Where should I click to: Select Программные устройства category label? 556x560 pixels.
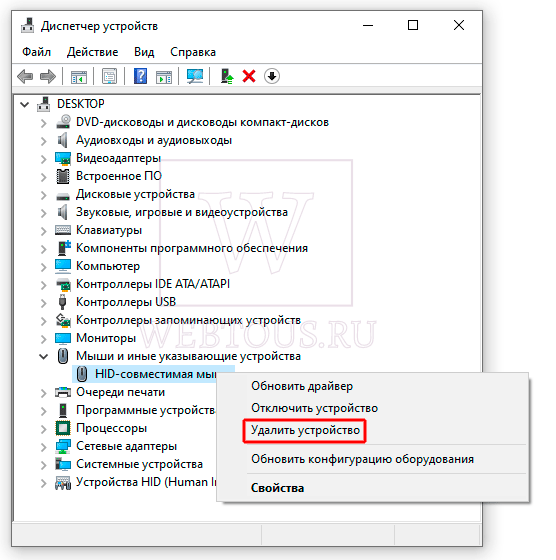point(145,410)
